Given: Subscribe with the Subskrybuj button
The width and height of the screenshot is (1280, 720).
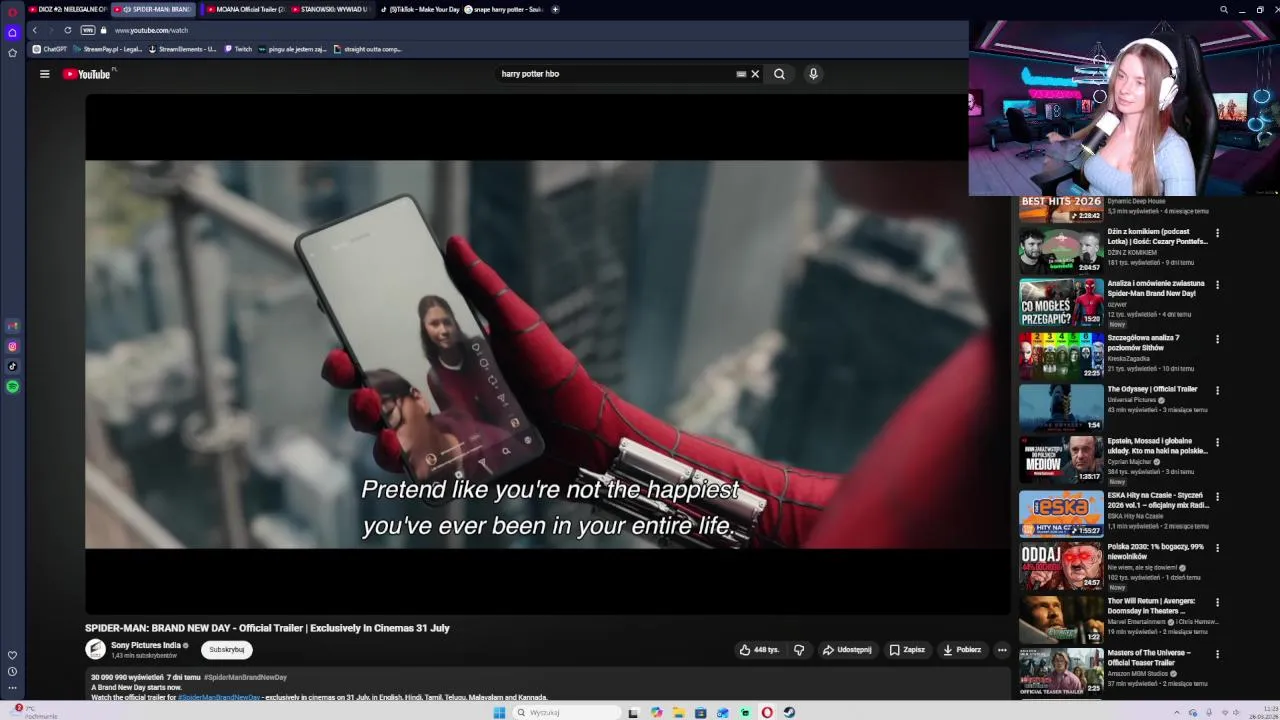Looking at the screenshot, I should [x=227, y=649].
